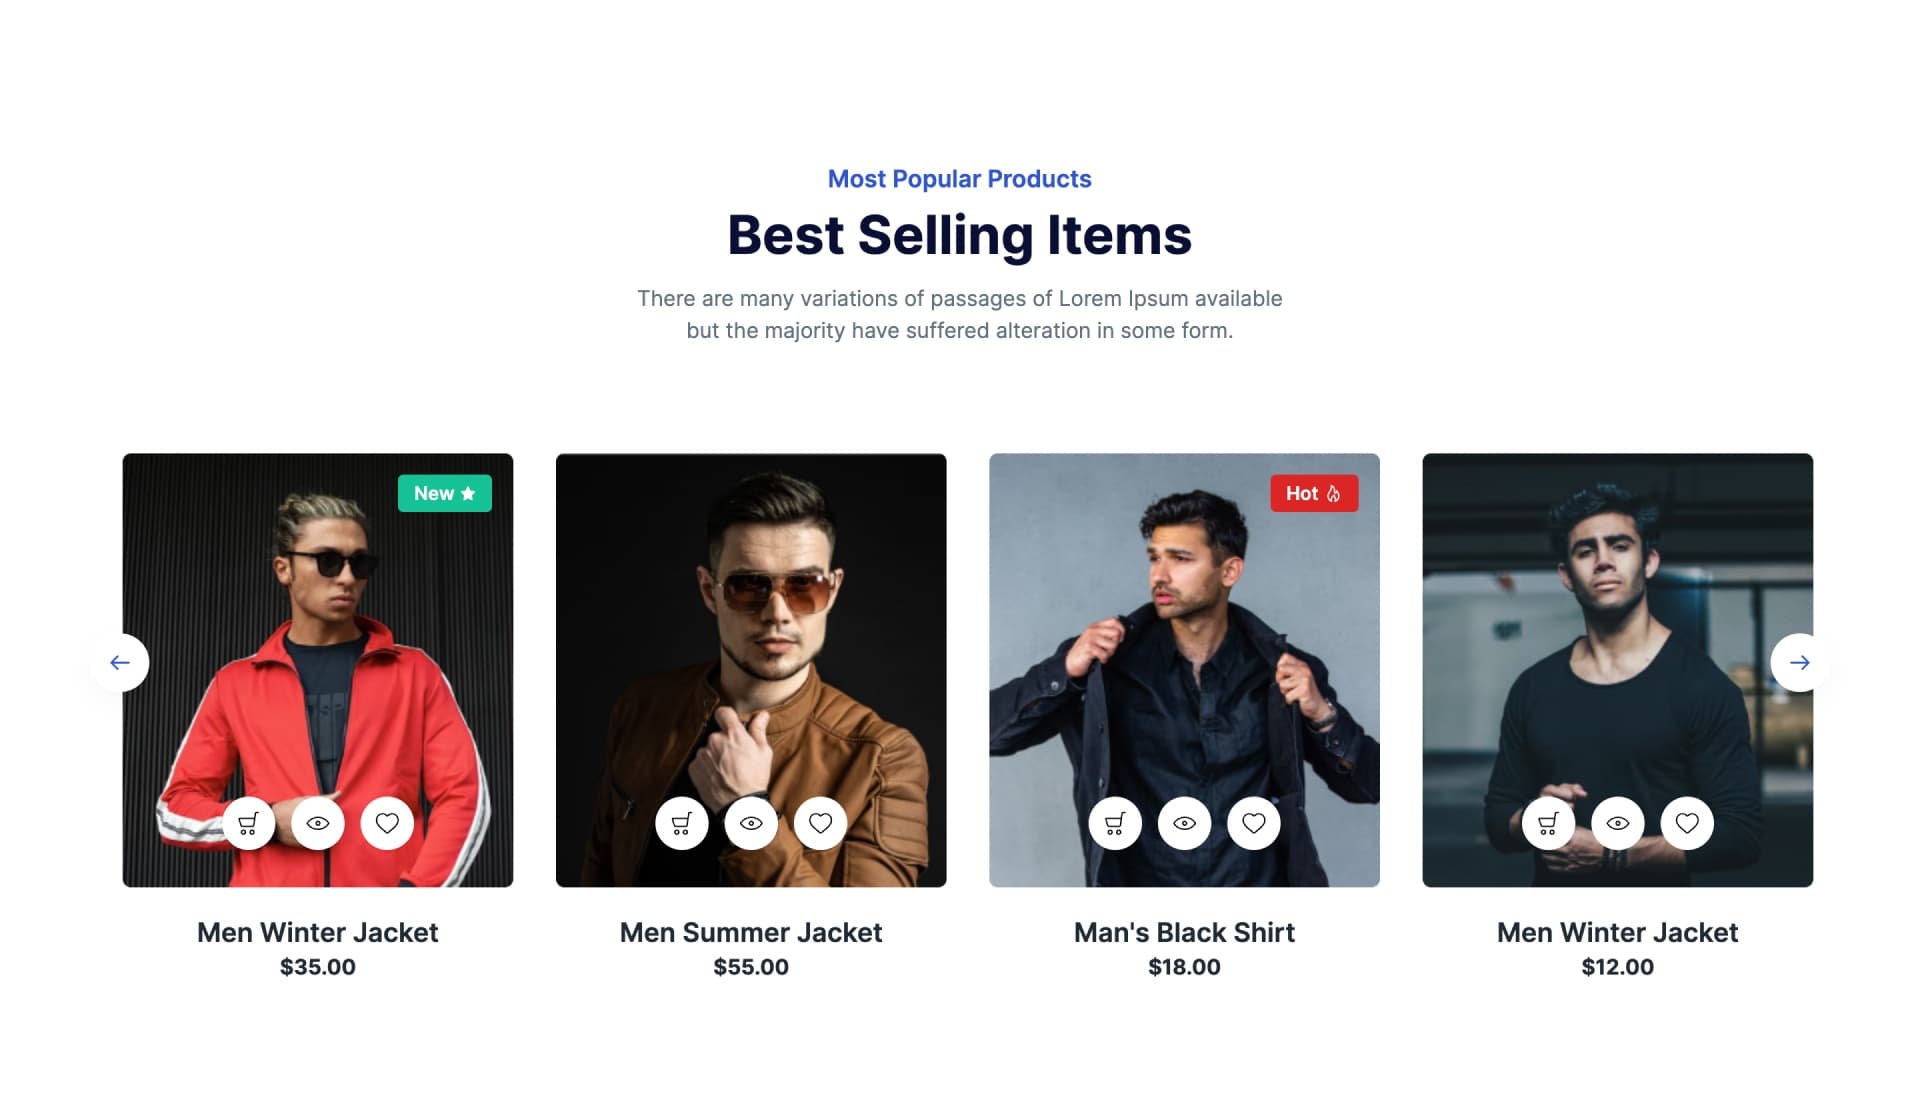
Task: Add Men Summer Jacket to cart
Action: pyautogui.click(x=682, y=823)
